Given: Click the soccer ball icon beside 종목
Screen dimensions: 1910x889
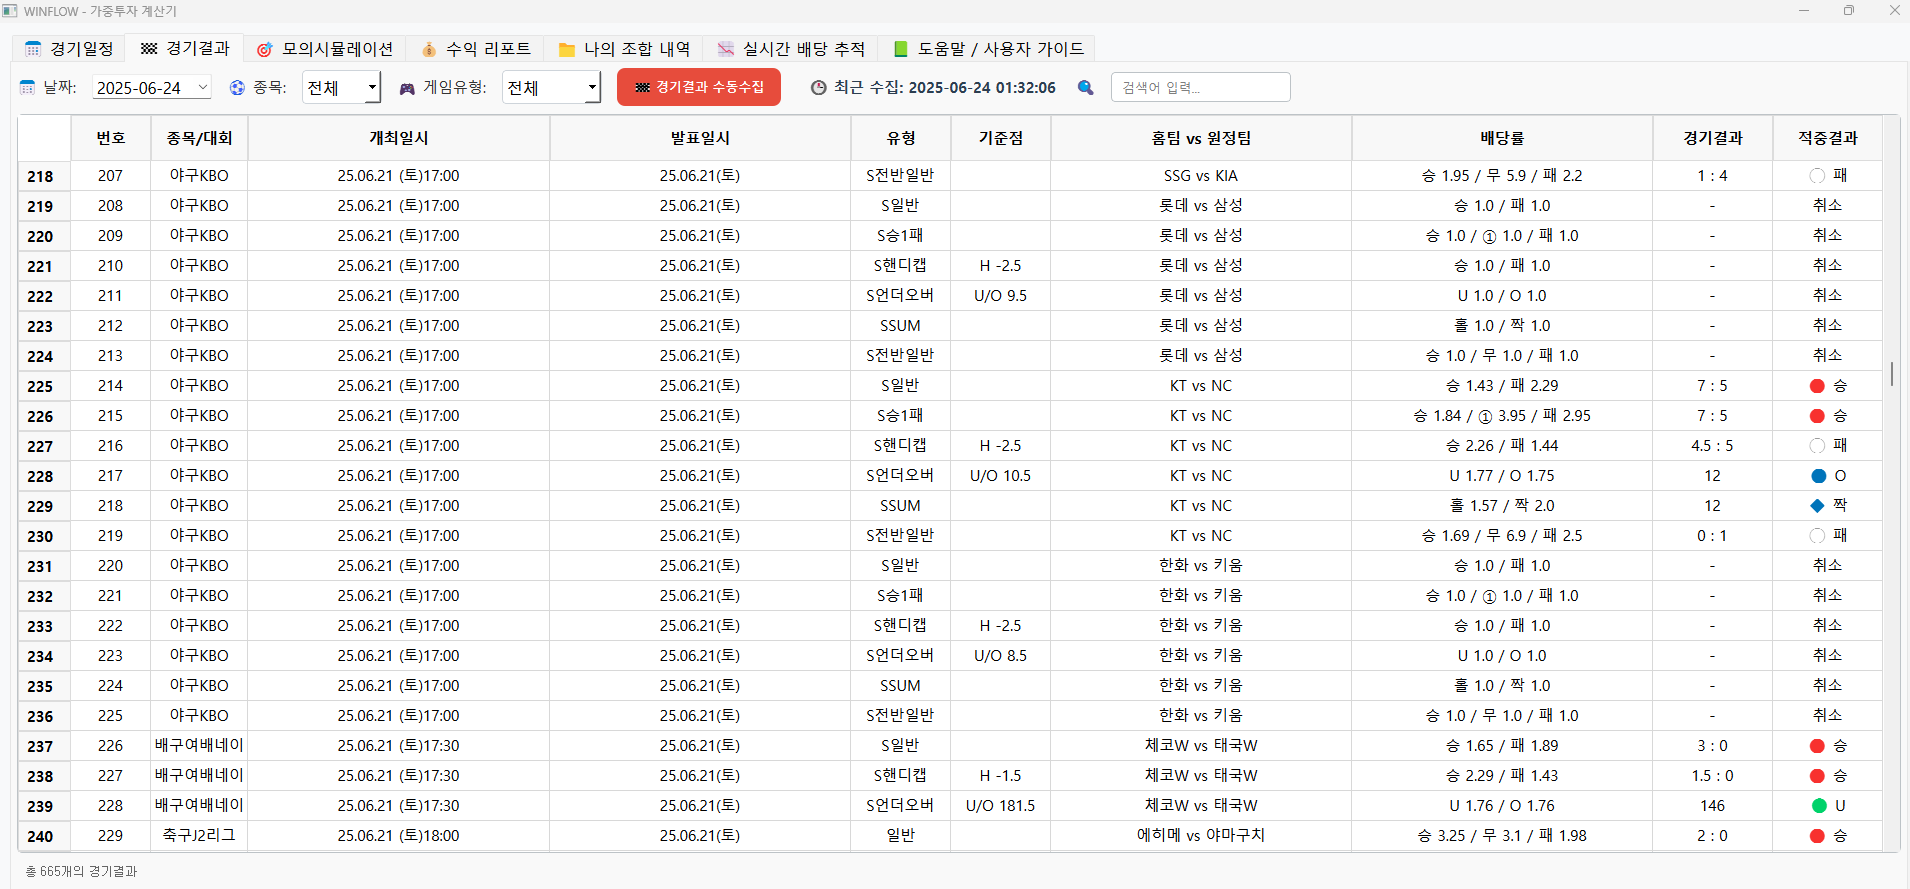Looking at the screenshot, I should pos(237,88).
